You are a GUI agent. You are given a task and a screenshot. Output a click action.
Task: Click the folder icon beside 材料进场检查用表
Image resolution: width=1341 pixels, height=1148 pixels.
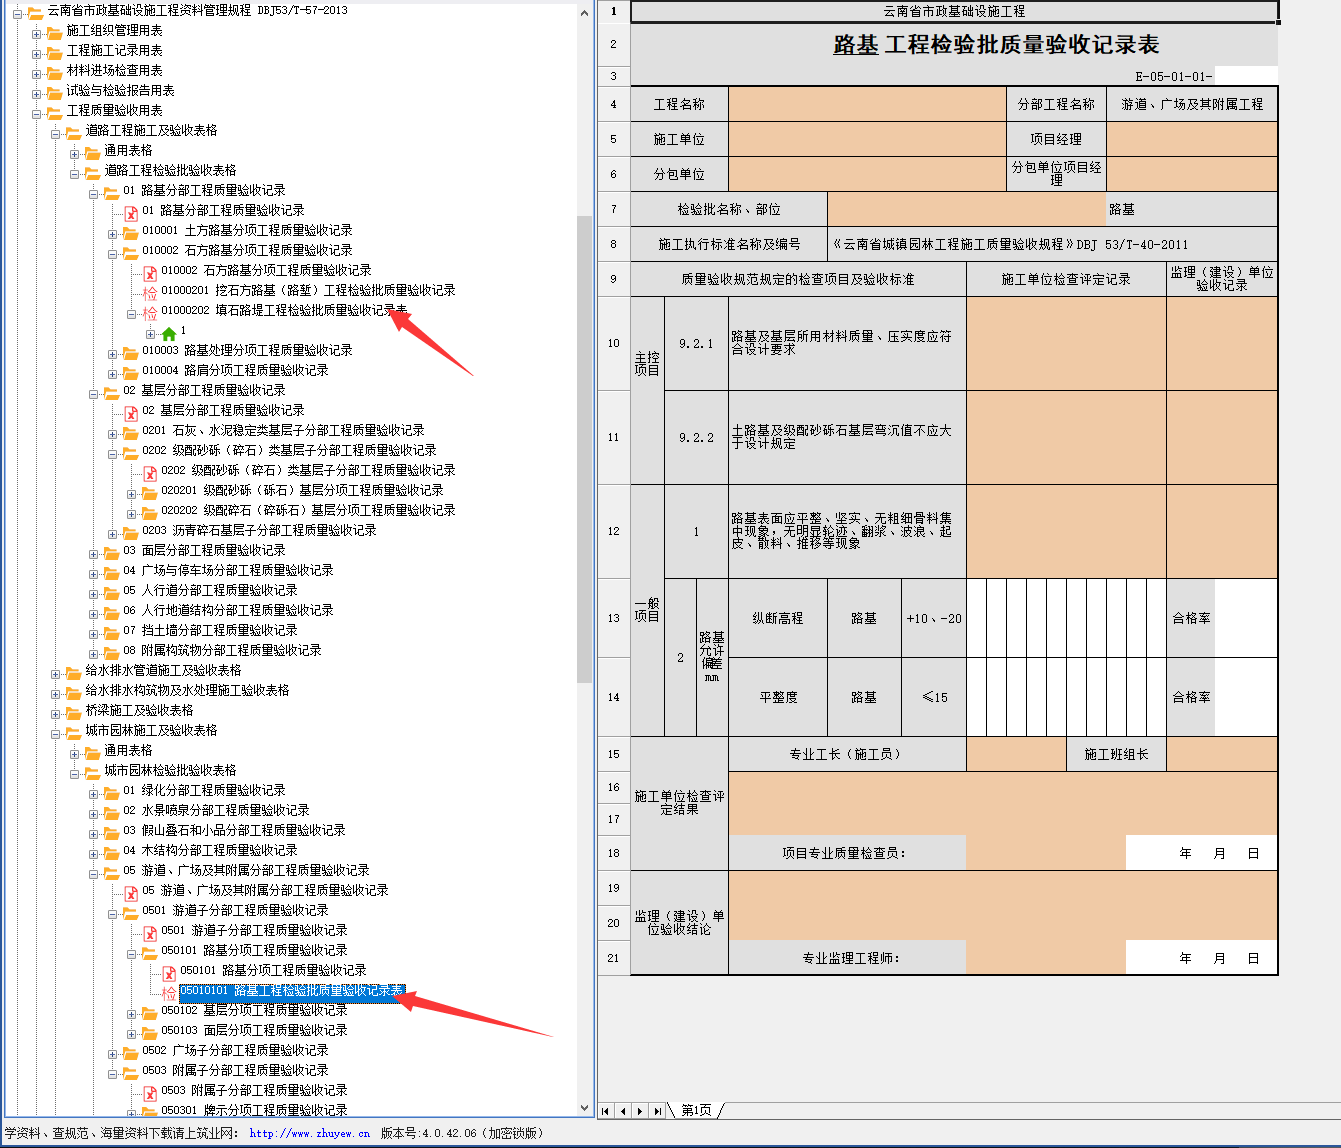(53, 72)
